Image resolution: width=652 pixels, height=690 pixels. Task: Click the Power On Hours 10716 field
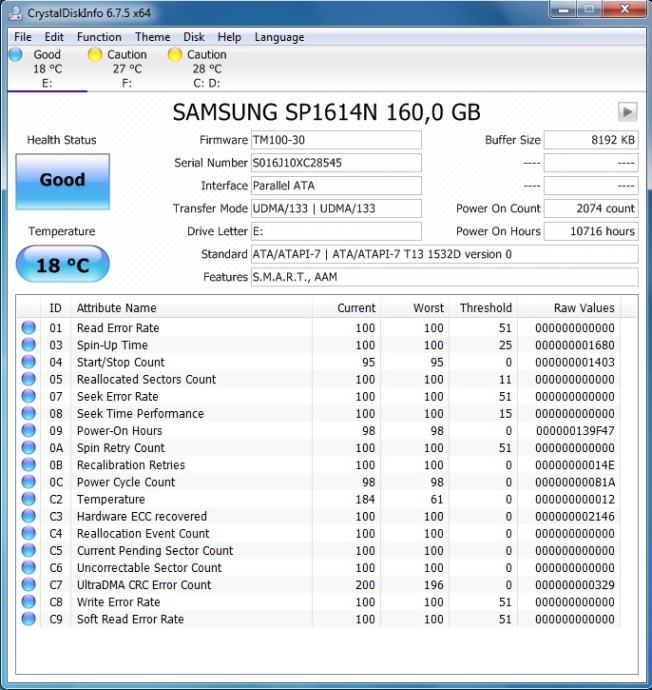point(591,231)
